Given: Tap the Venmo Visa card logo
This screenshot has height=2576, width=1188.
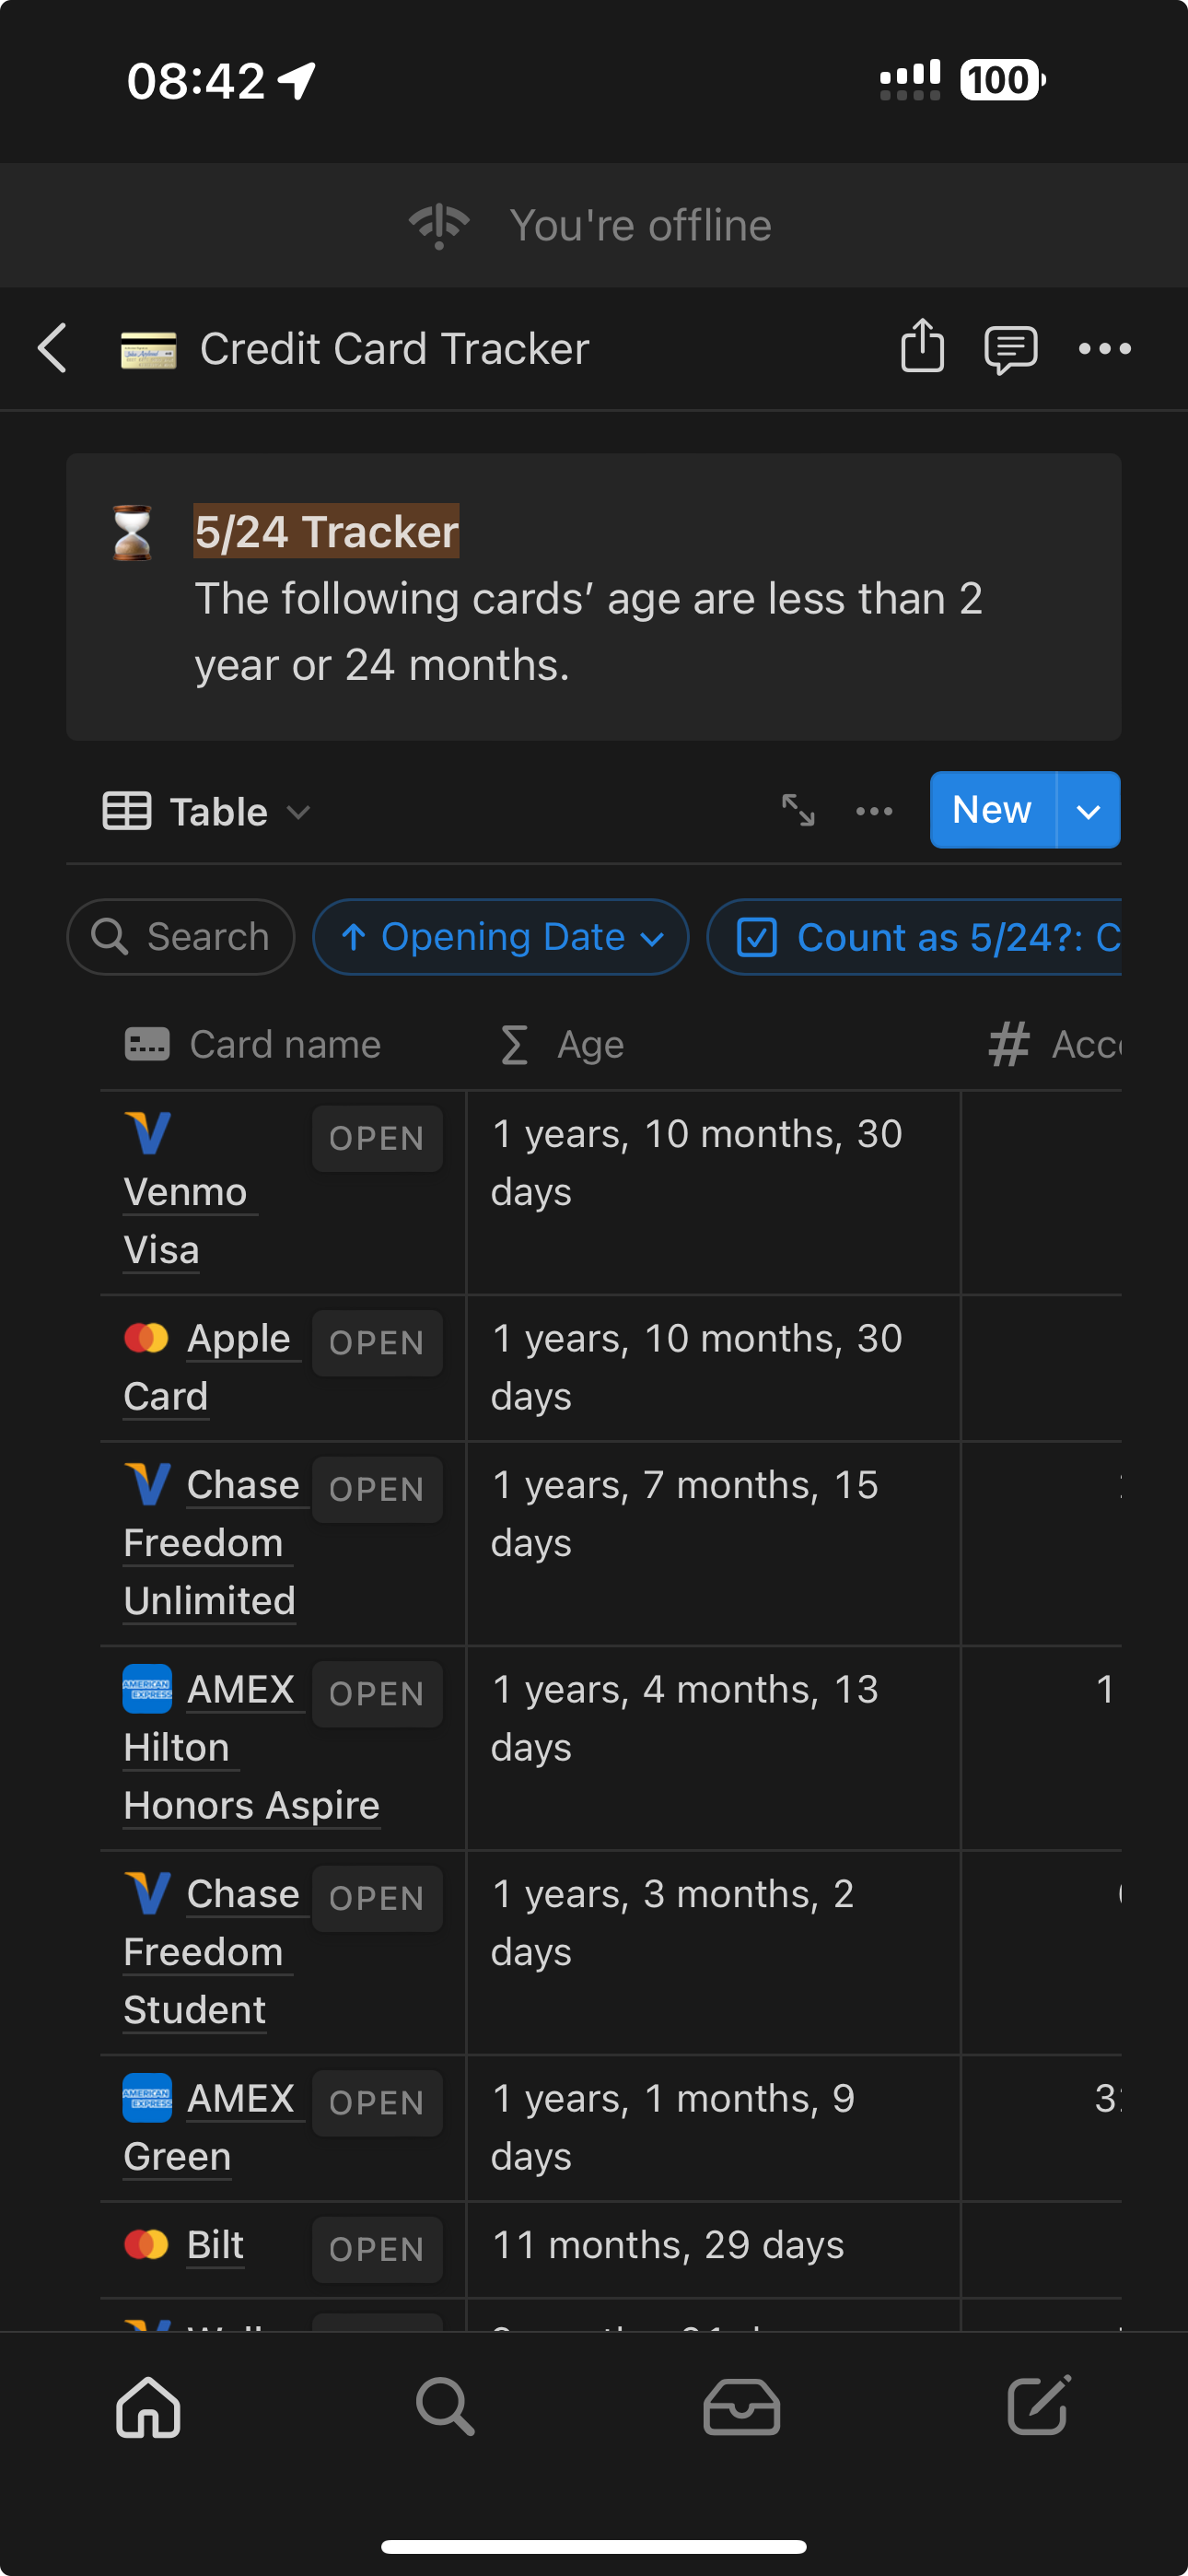Looking at the screenshot, I should click(147, 1134).
